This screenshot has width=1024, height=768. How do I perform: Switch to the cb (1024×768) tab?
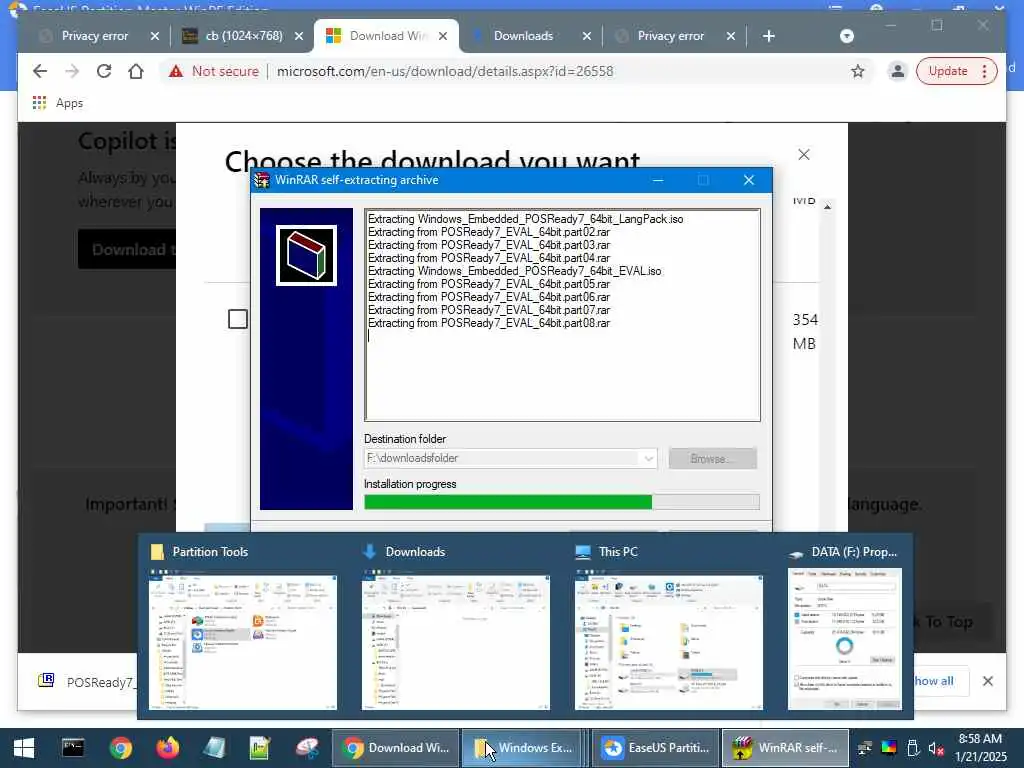(243, 36)
